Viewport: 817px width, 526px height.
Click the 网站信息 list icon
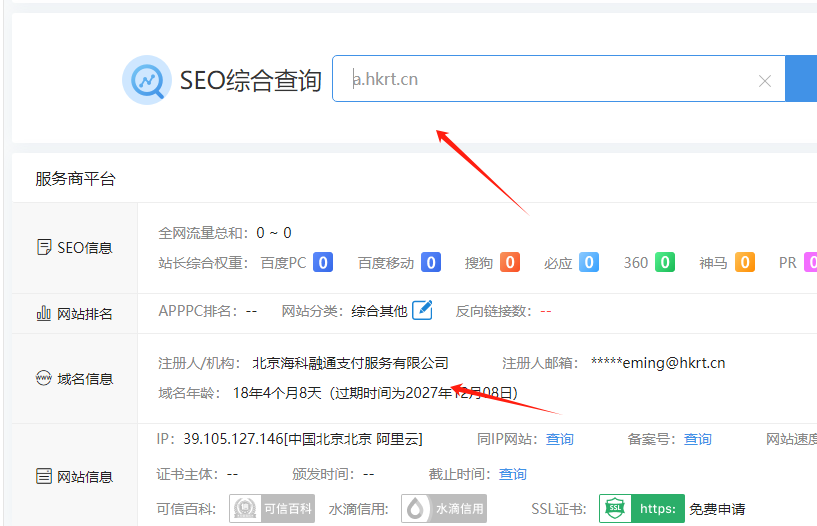44,476
